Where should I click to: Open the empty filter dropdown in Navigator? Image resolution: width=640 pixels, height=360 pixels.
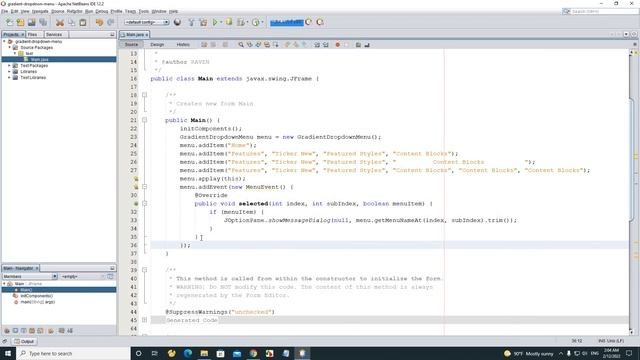[83, 276]
